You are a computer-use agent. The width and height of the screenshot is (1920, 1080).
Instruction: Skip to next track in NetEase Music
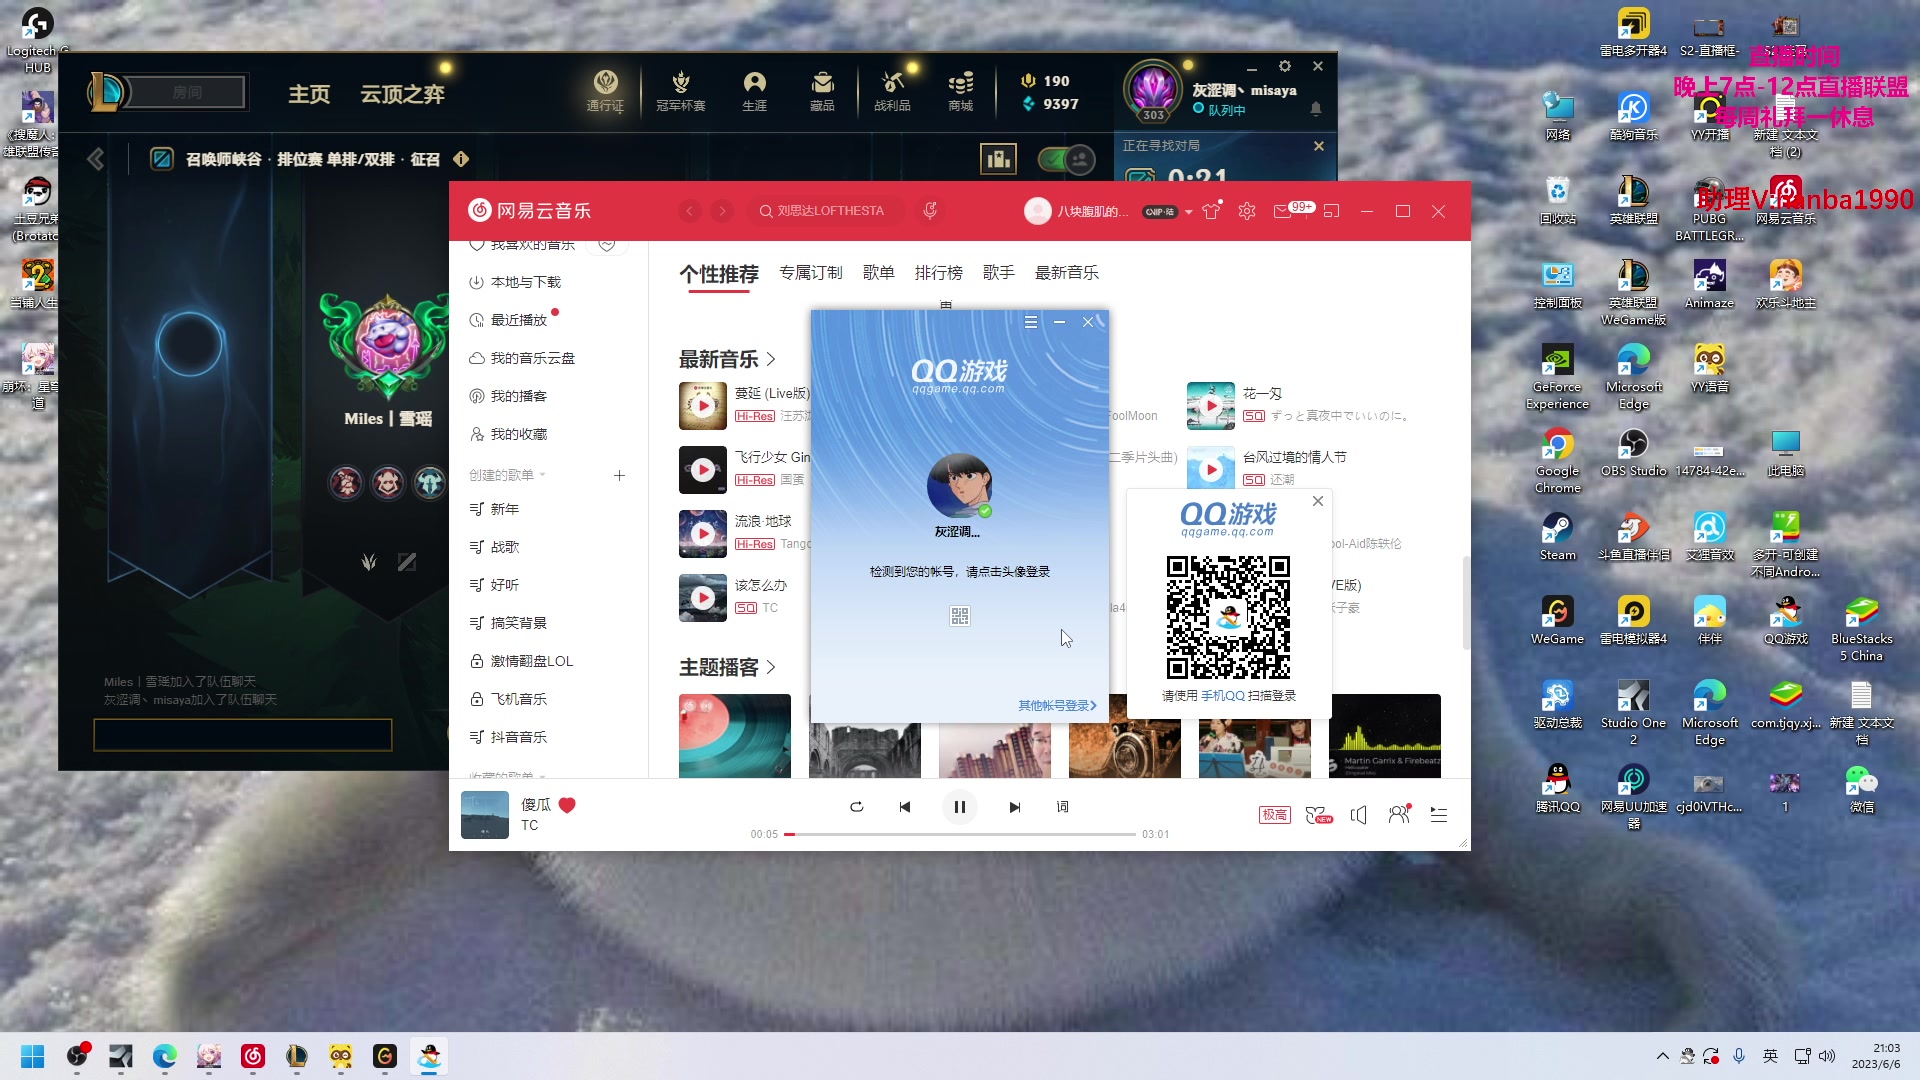(x=1014, y=807)
